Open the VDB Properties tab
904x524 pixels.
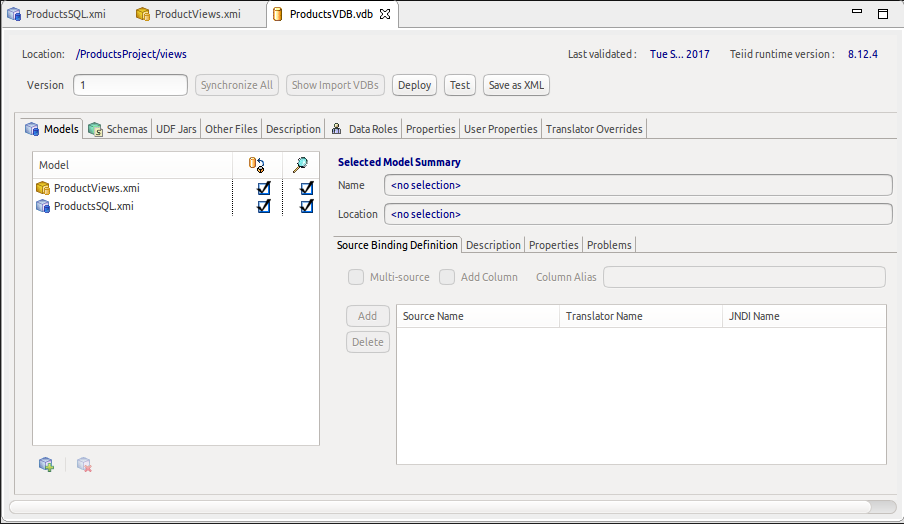(431, 129)
